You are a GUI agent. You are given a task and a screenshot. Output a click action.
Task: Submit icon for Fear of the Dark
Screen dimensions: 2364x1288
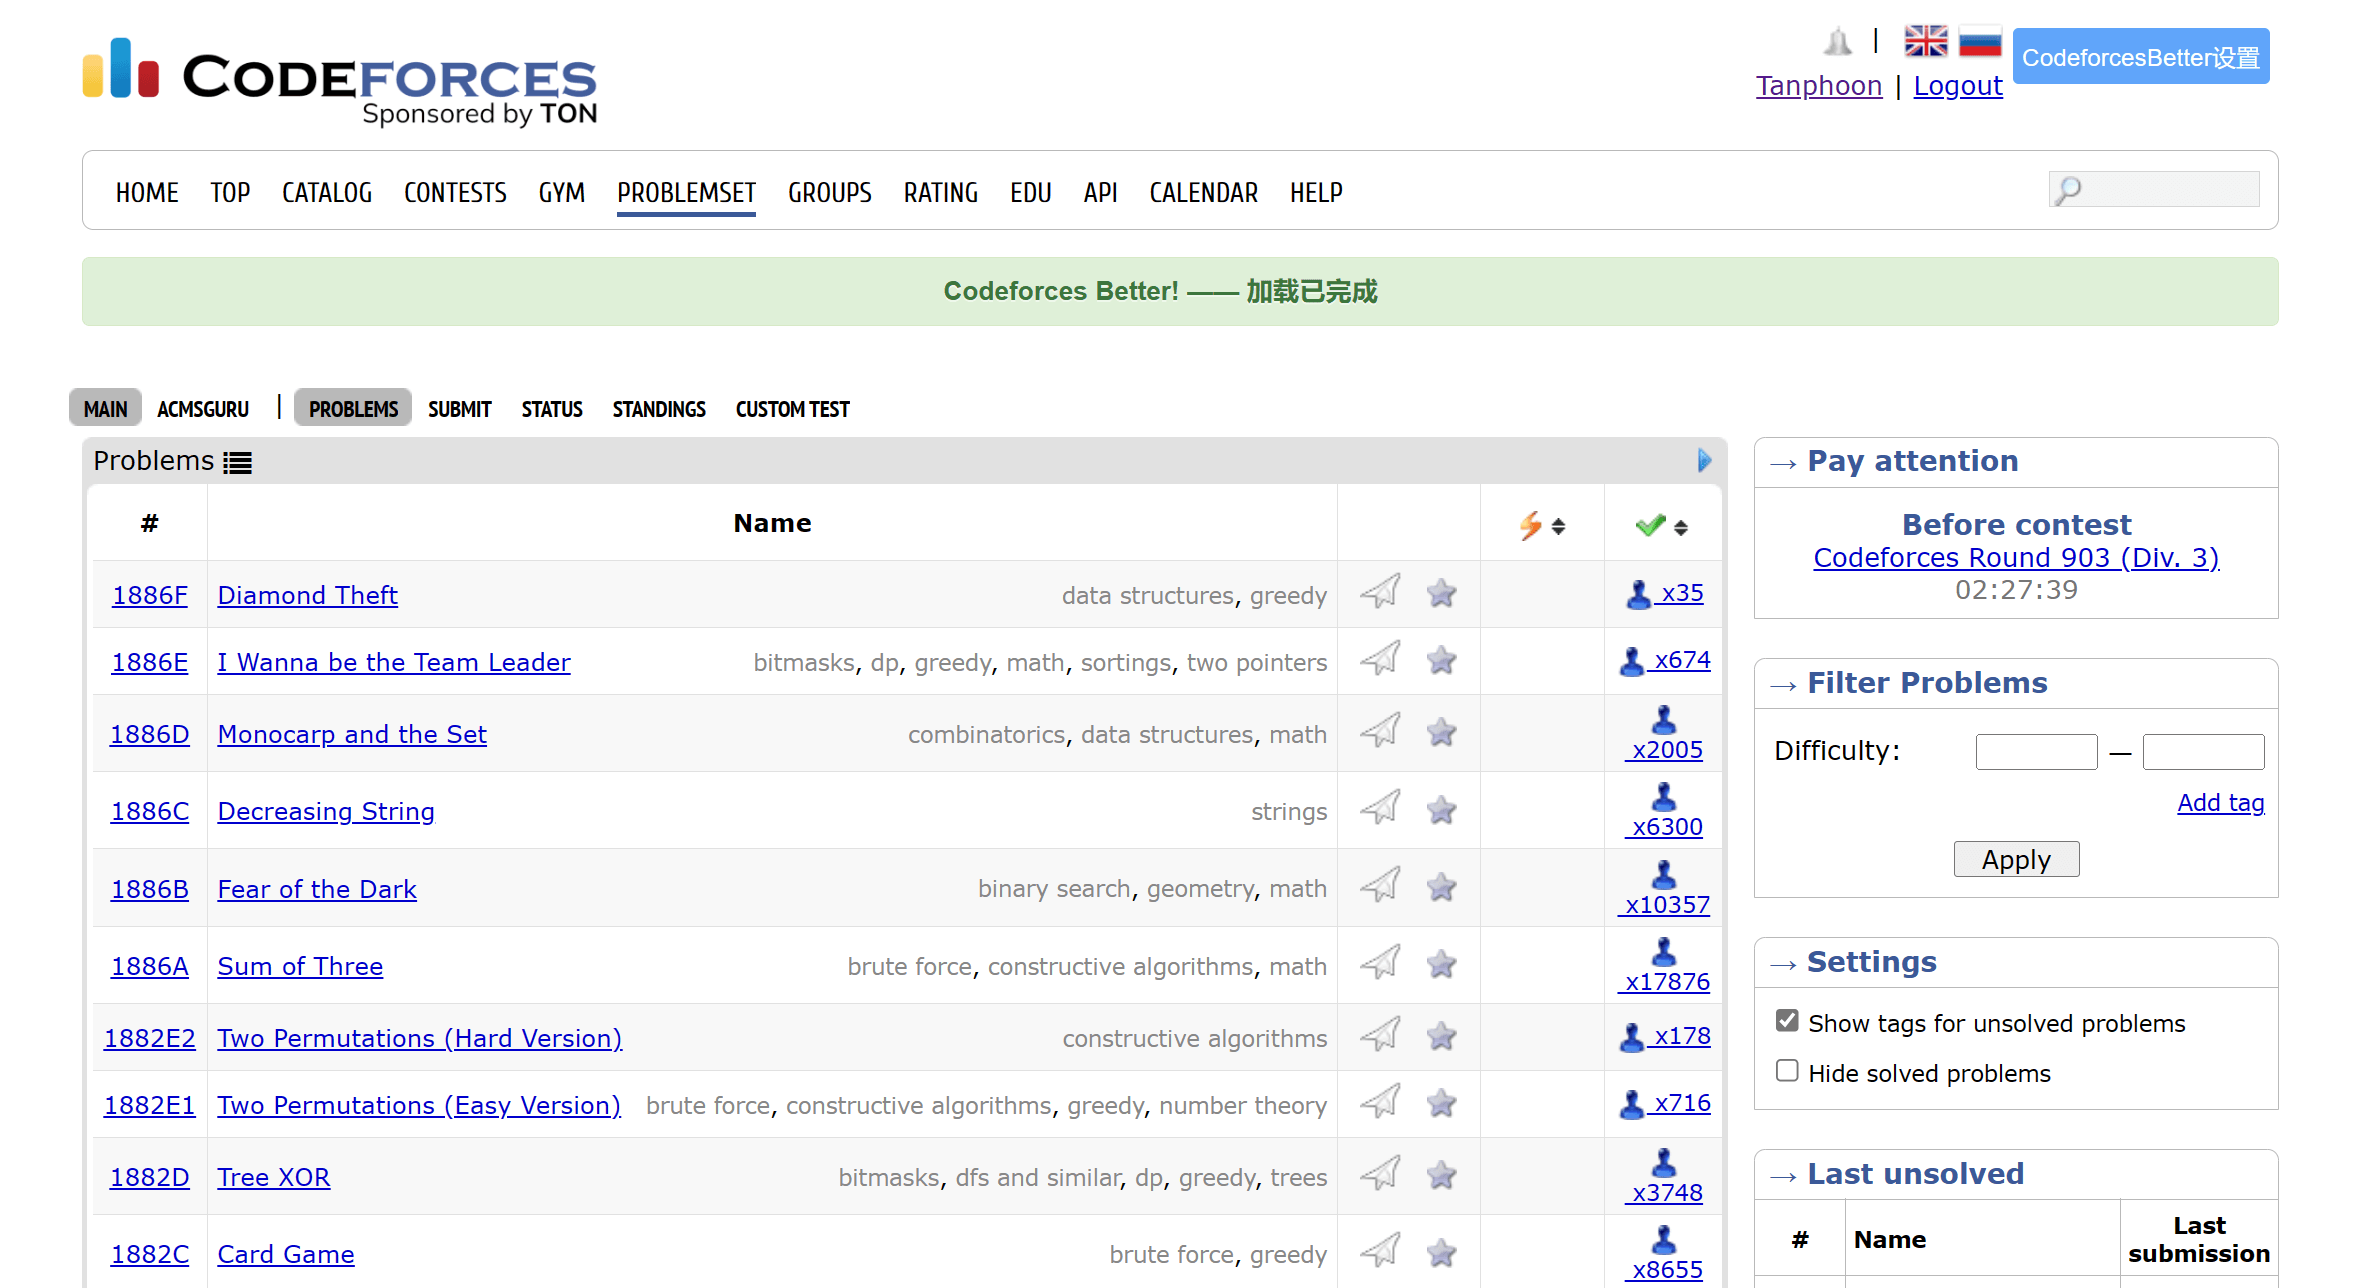point(1380,886)
